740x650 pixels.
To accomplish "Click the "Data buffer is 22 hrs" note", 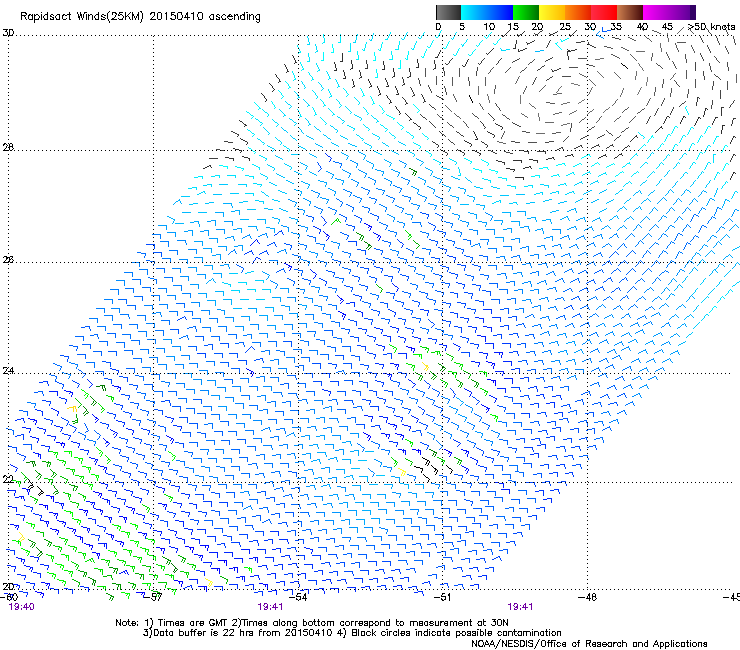I will click(202, 633).
